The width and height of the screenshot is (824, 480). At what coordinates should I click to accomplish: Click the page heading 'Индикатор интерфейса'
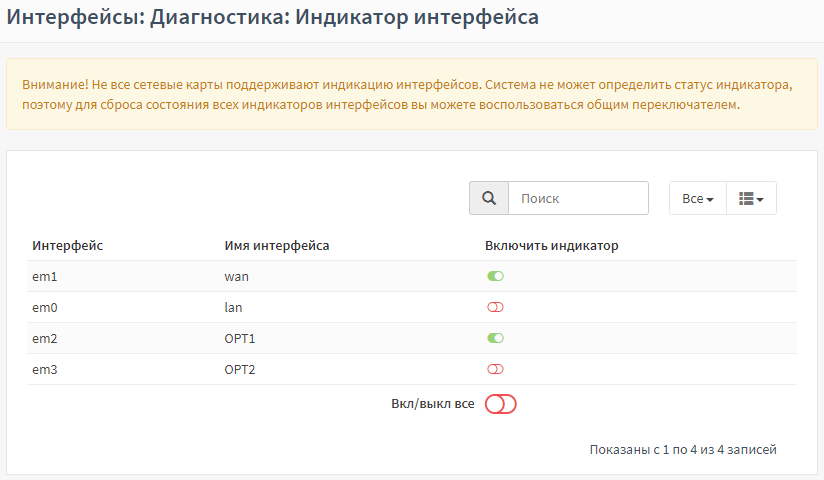click(x=417, y=17)
